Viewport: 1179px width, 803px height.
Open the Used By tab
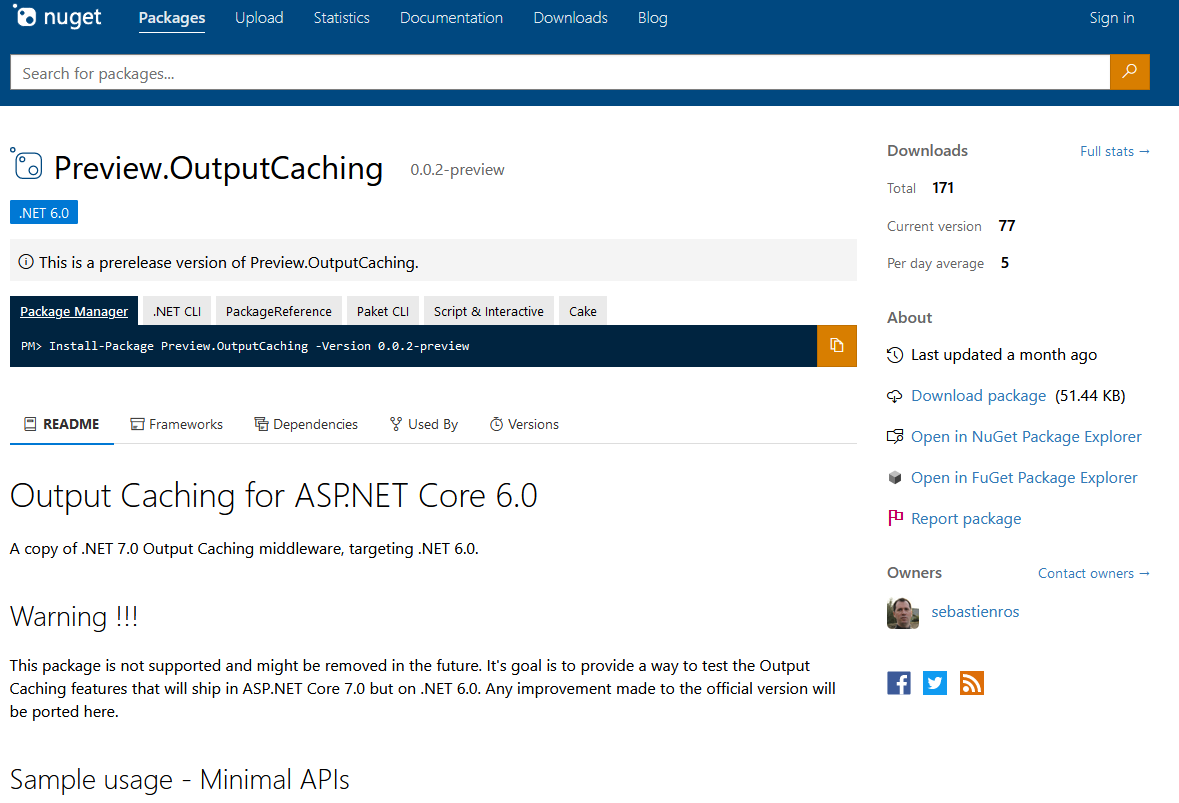tap(424, 424)
